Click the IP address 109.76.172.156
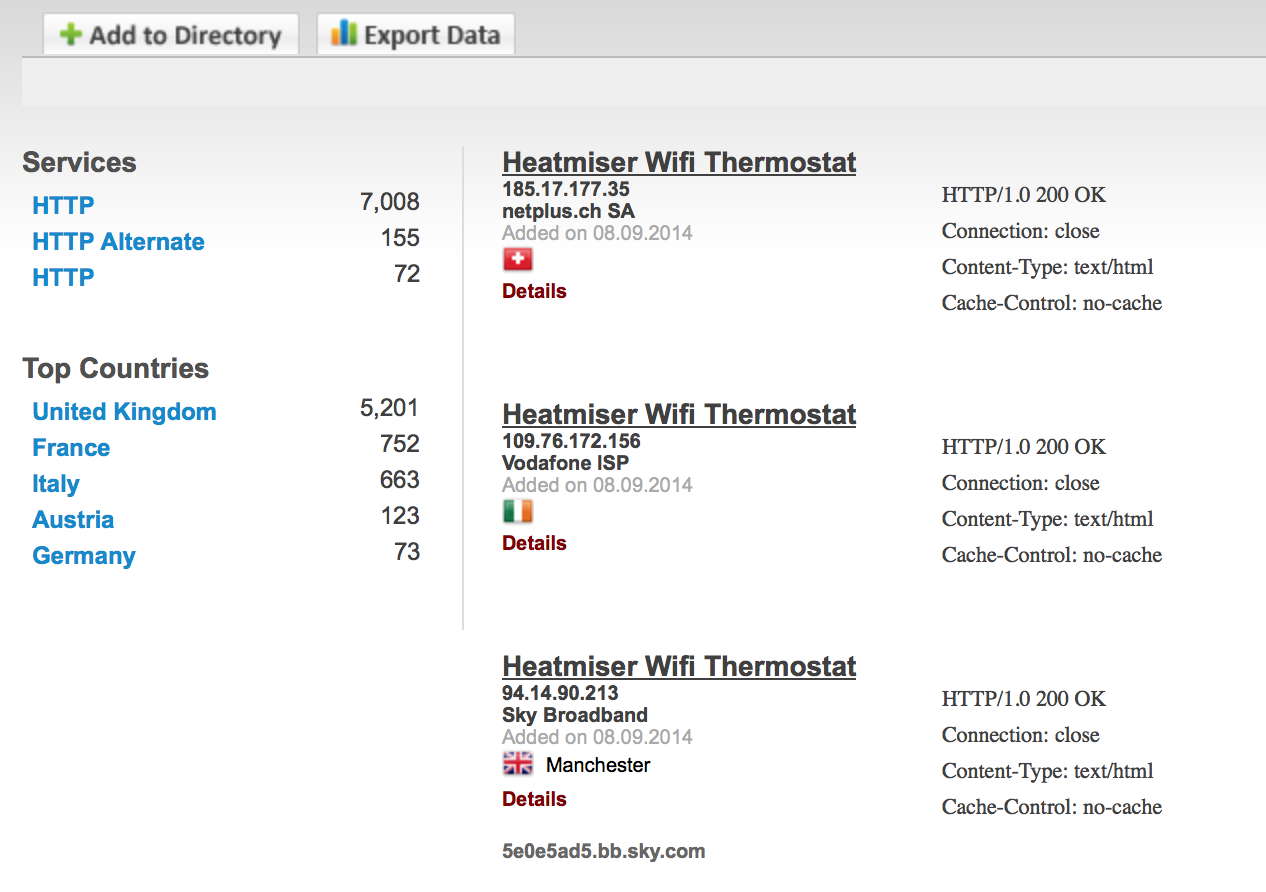1266x892 pixels. coord(571,441)
